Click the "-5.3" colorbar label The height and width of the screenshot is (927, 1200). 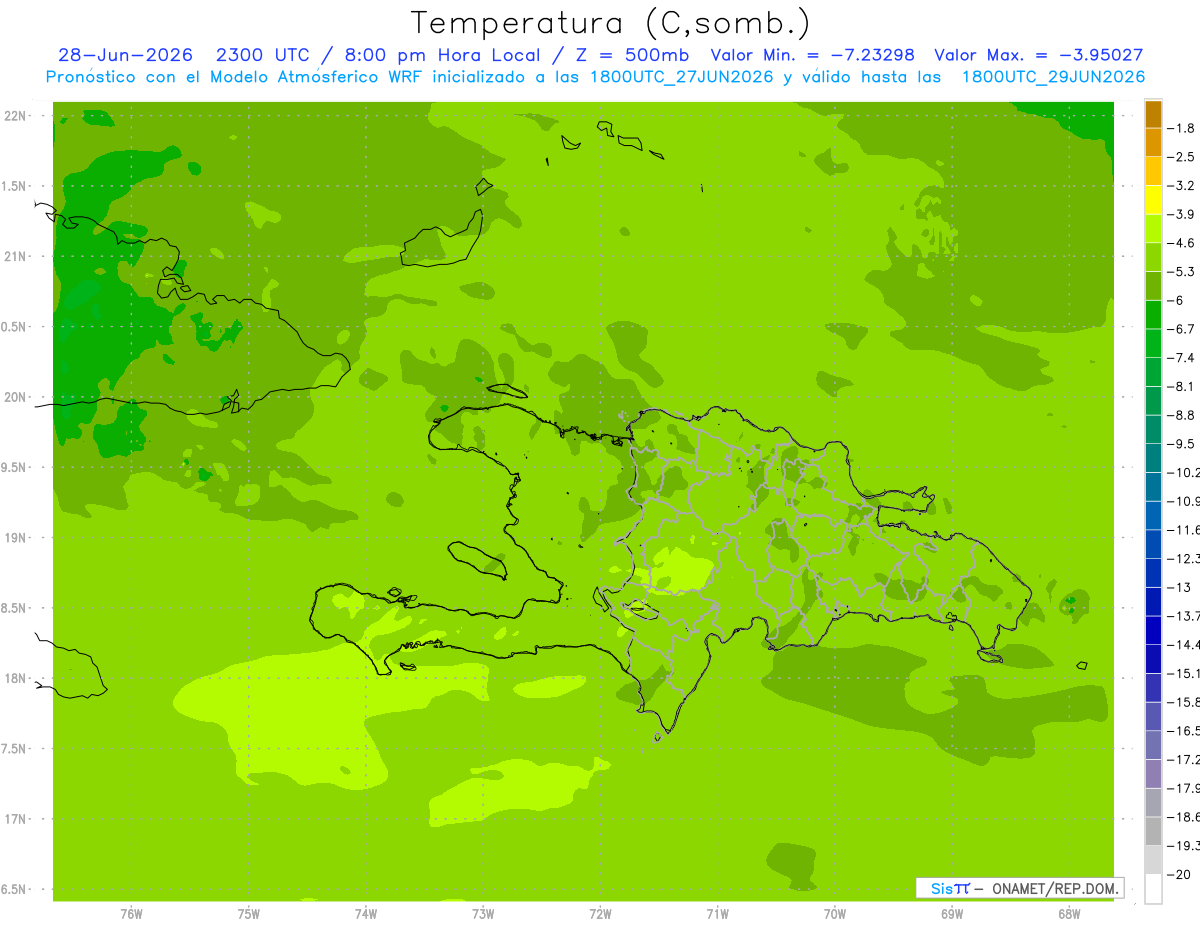click(x=1182, y=272)
